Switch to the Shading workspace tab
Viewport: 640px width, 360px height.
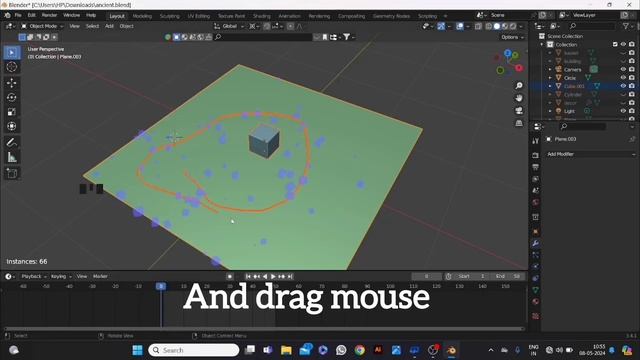(262, 16)
